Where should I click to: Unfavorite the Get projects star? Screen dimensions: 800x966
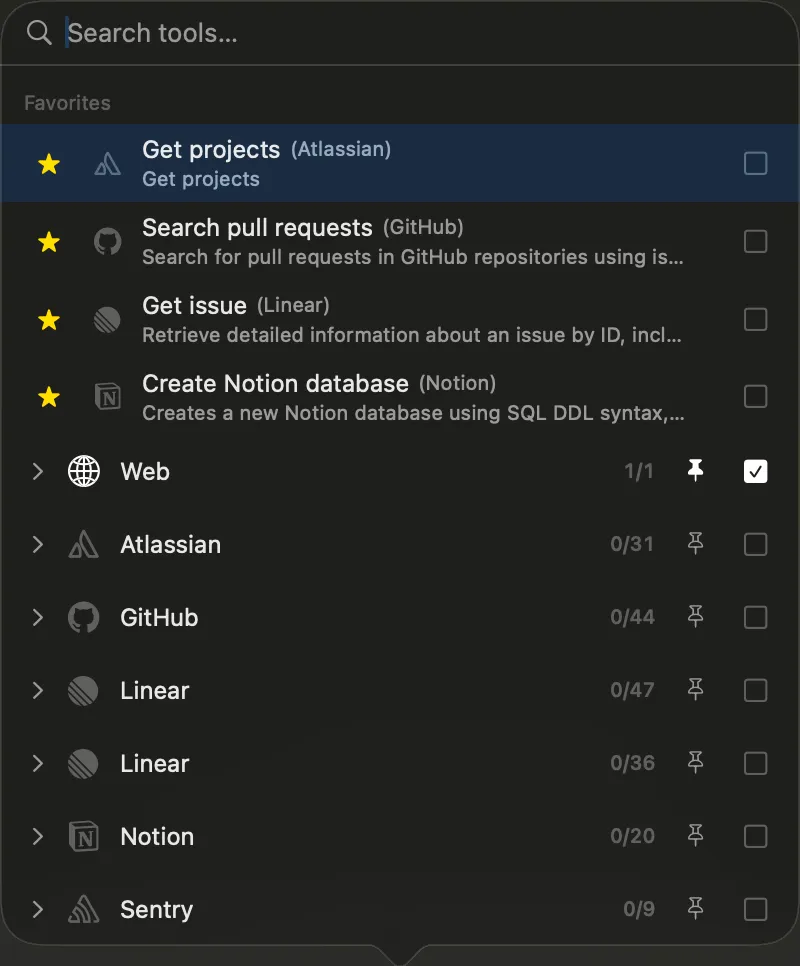pos(49,164)
